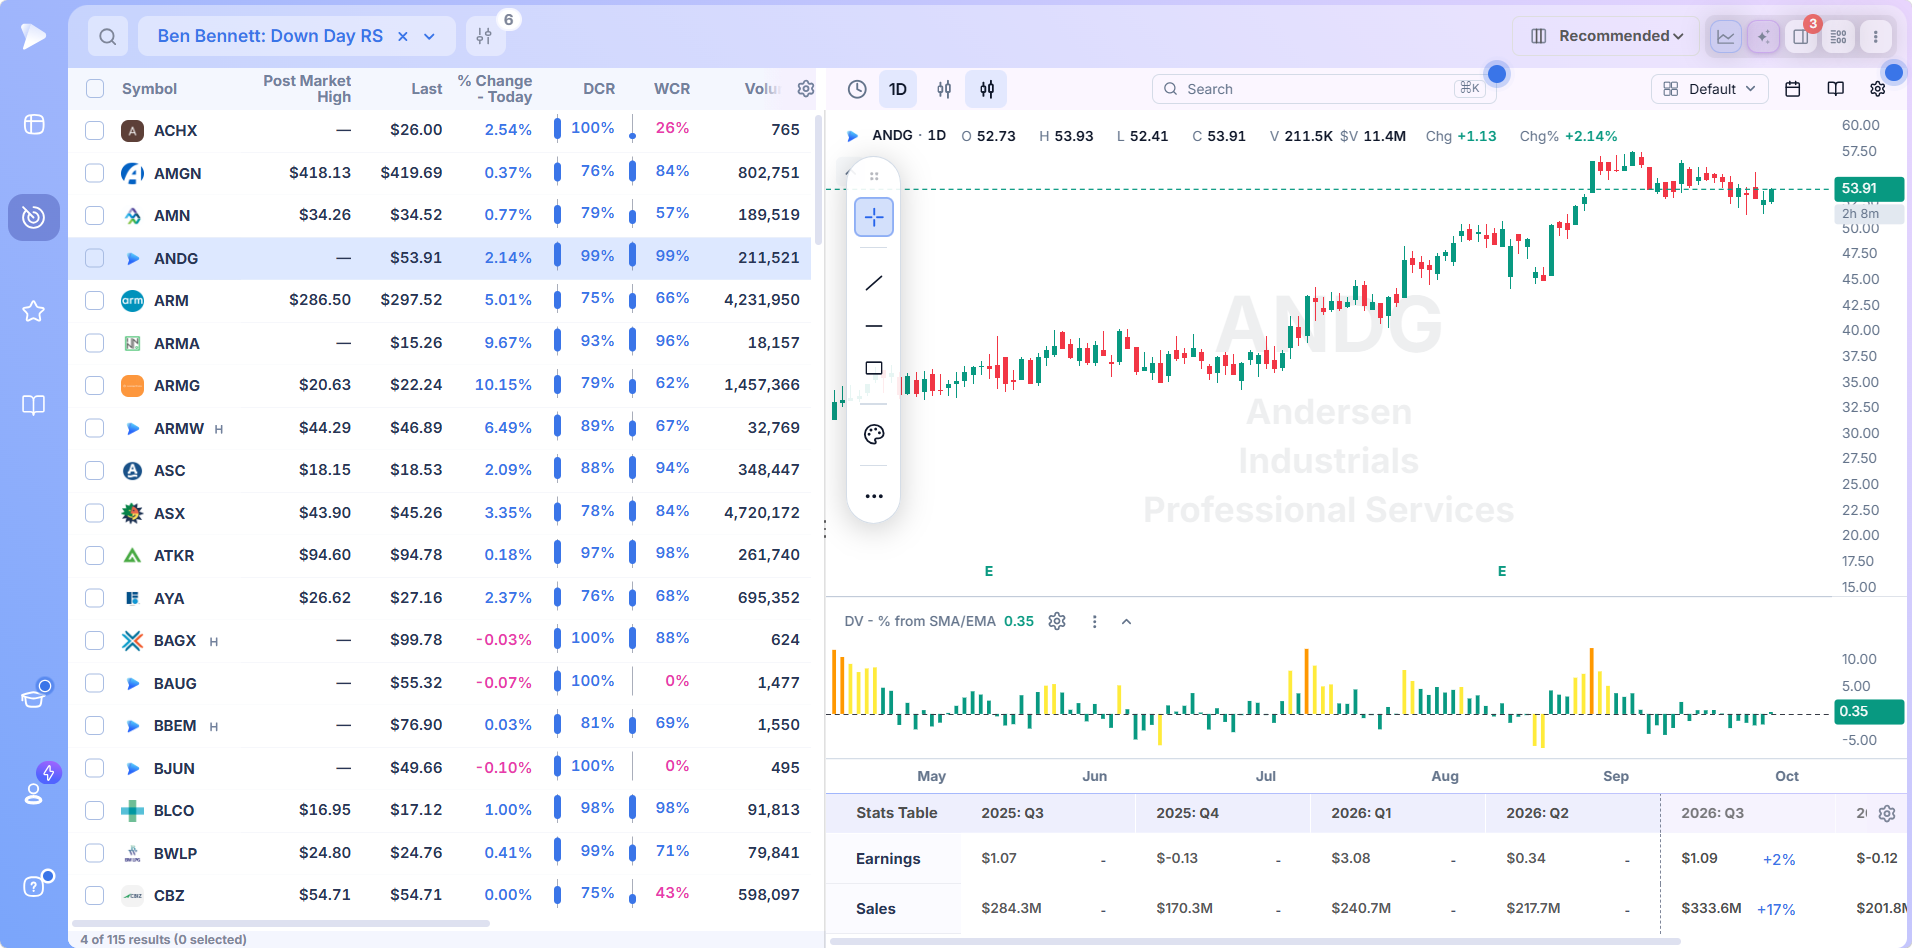1912x948 pixels.
Task: Tick the checkbox for ARM row
Action: (x=95, y=300)
